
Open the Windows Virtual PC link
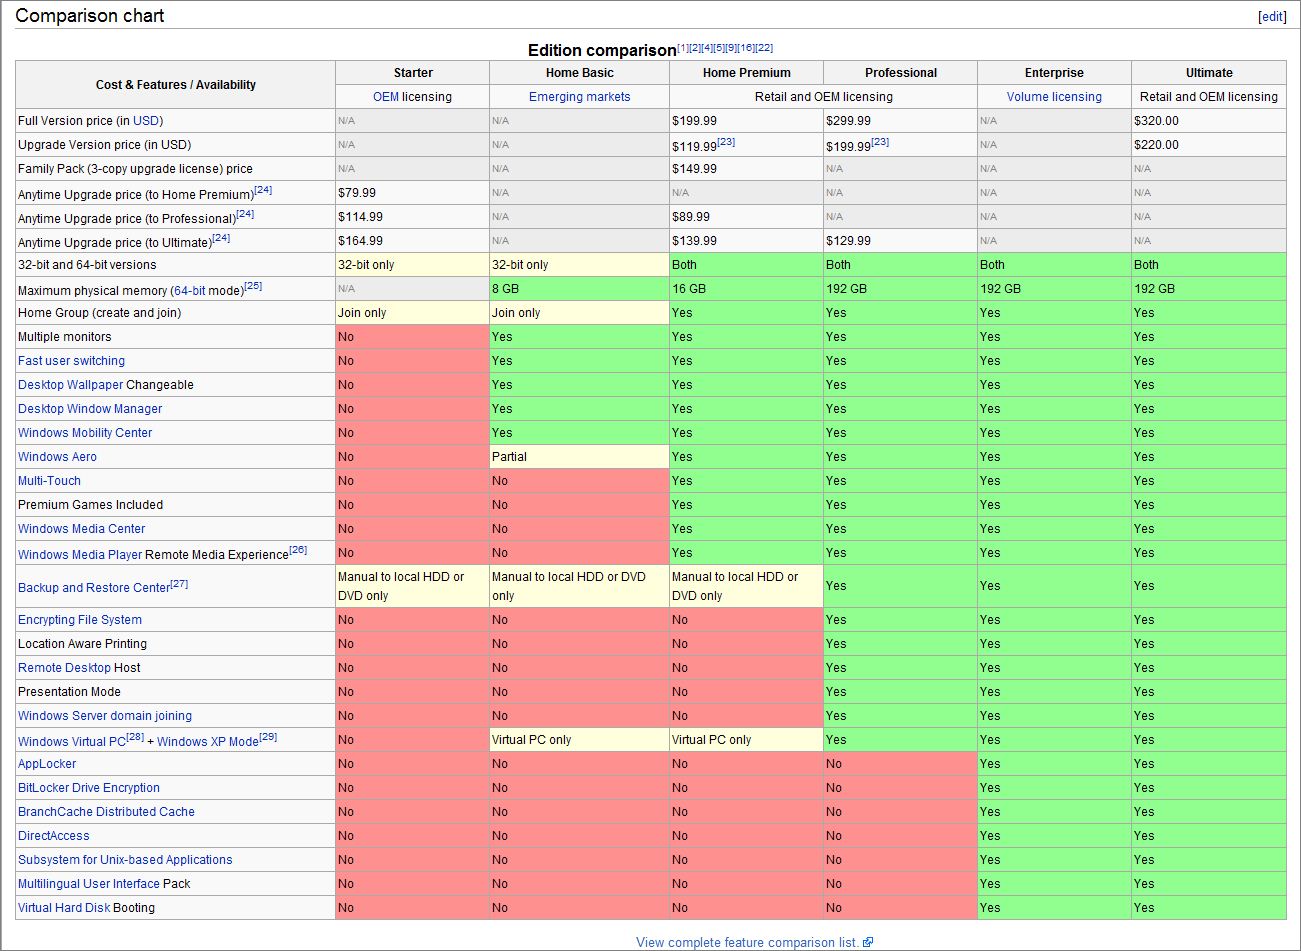[72, 742]
